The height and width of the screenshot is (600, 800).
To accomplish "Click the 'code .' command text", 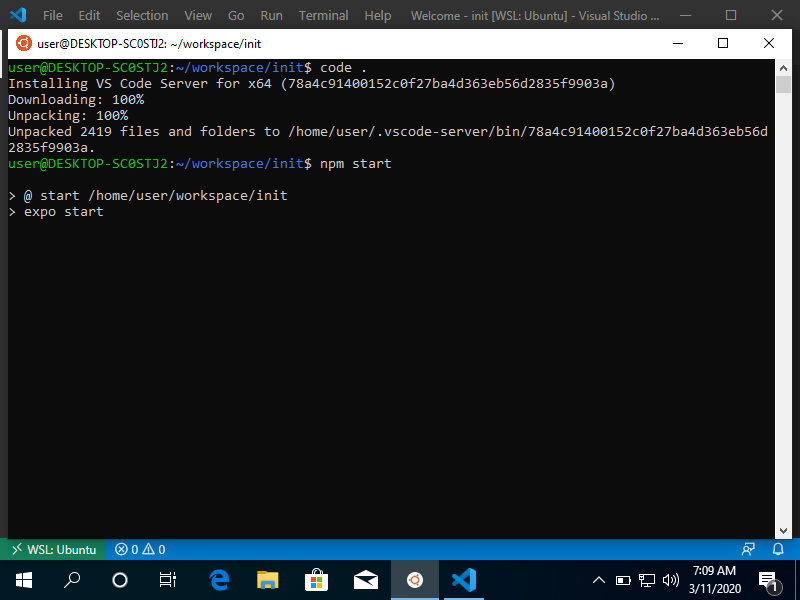I will pos(343,68).
